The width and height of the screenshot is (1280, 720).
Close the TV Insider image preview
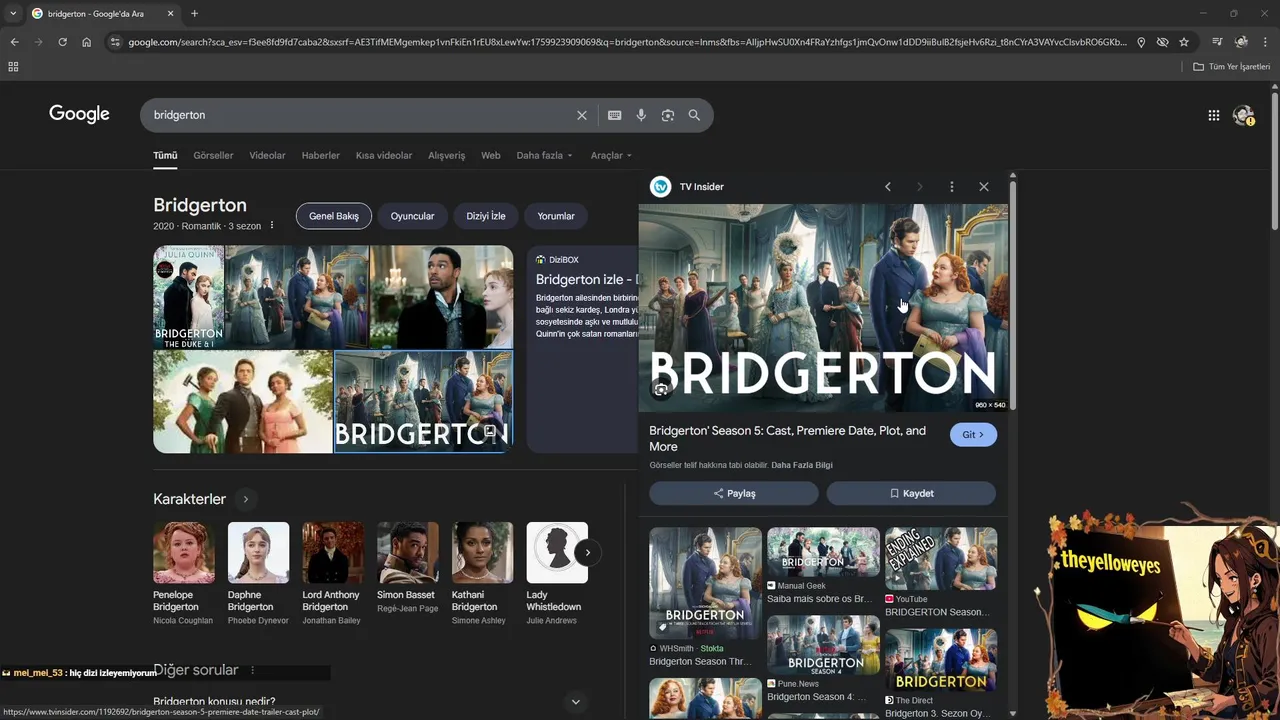984,187
